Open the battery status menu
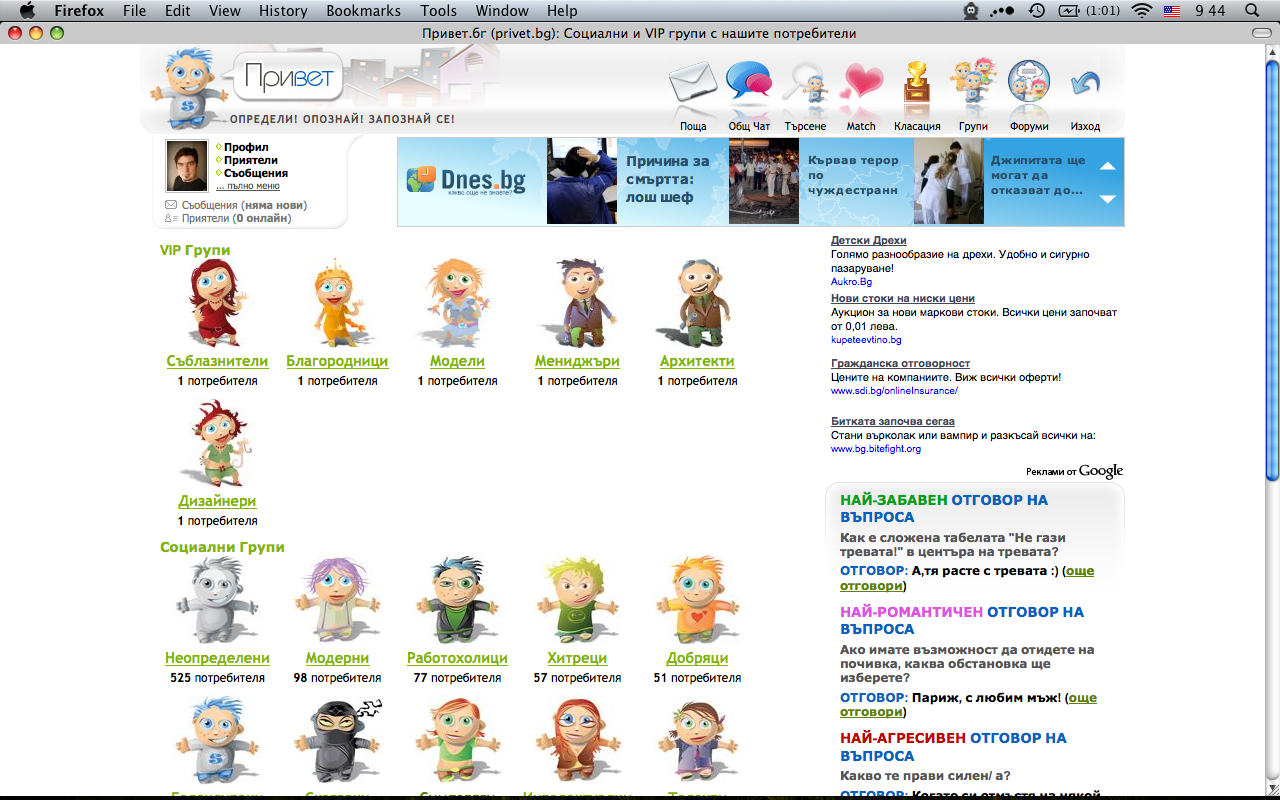The height and width of the screenshot is (800, 1280). [1090, 10]
